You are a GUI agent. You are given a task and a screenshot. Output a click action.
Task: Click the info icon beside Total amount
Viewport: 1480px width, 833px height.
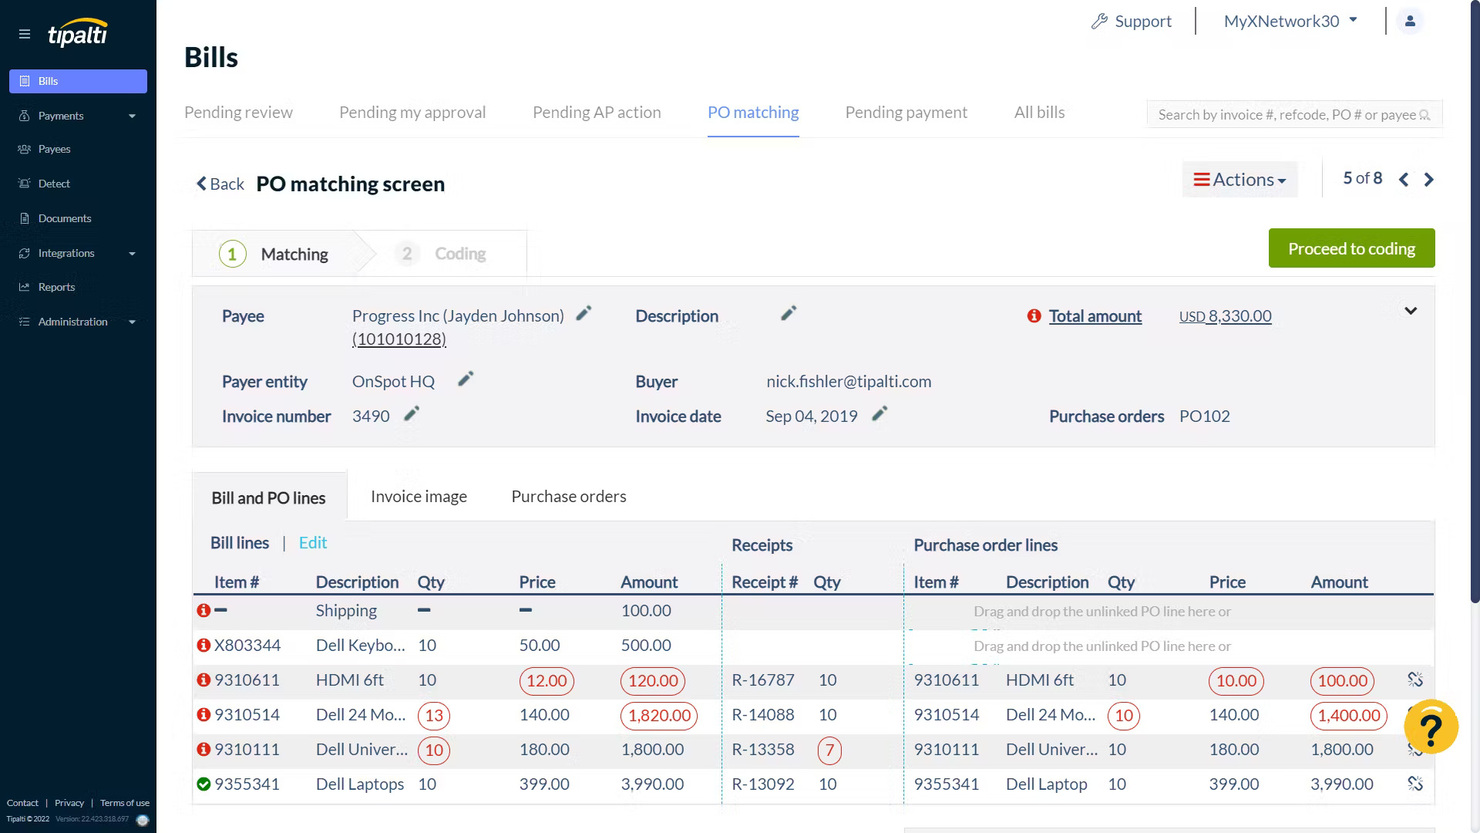(1033, 315)
